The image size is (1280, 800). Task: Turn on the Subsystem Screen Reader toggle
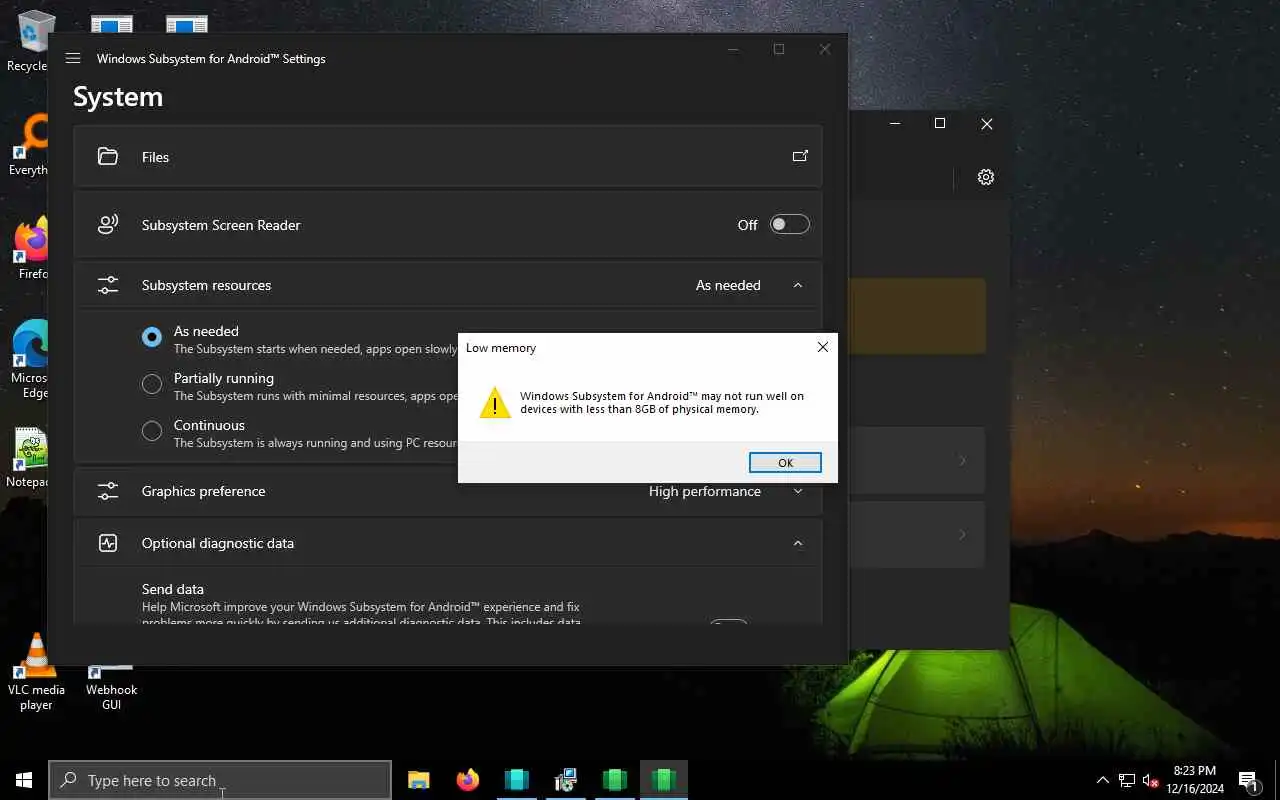pyautogui.click(x=789, y=225)
